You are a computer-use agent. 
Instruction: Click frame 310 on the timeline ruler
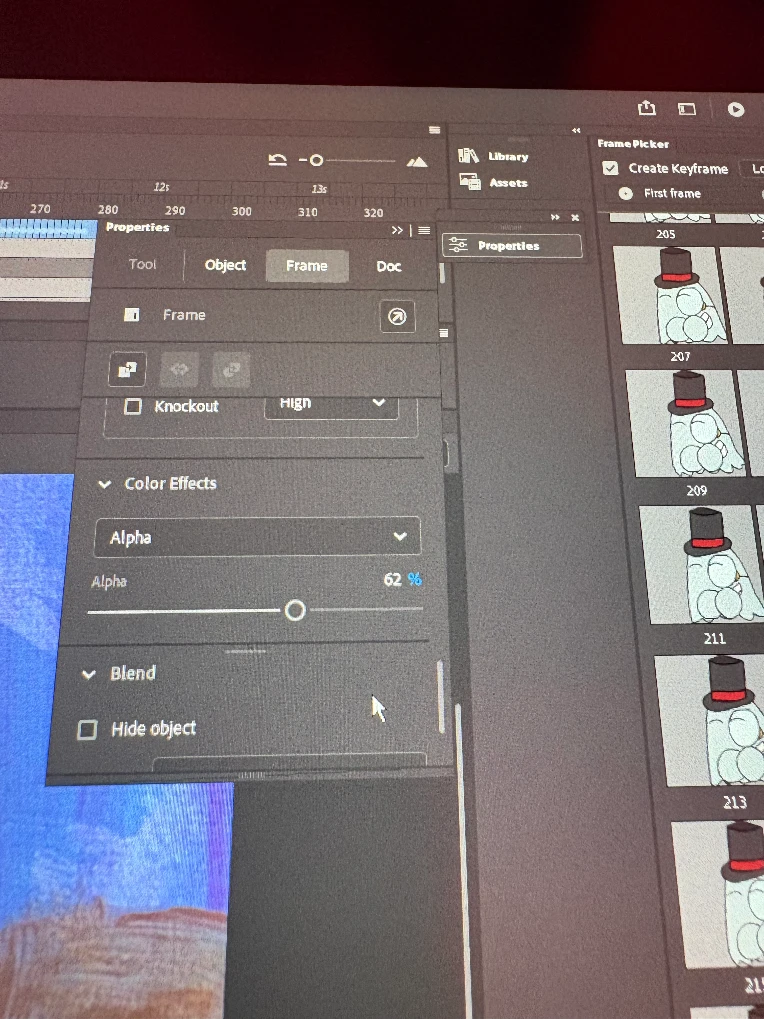[x=307, y=212]
